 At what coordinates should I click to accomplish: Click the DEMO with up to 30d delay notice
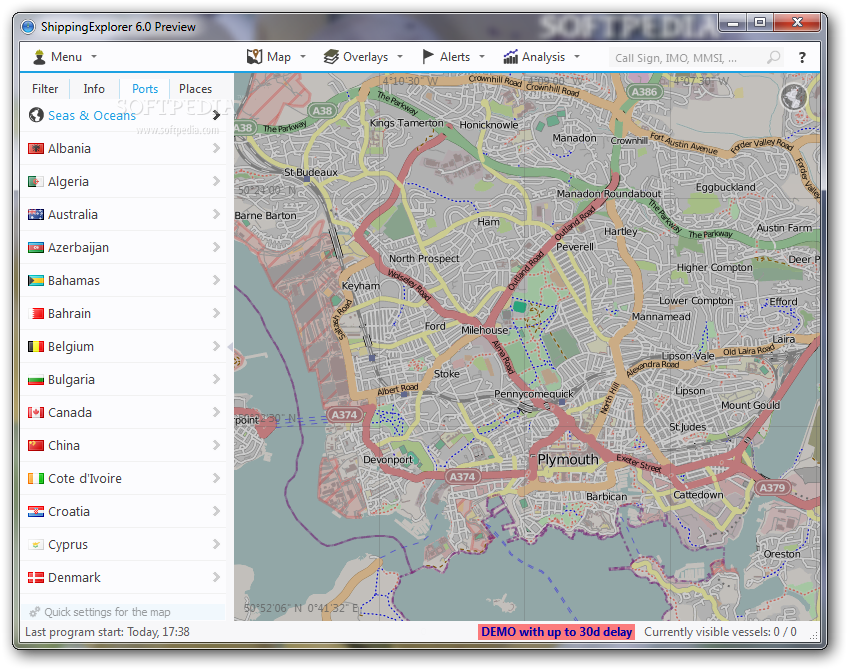click(556, 632)
